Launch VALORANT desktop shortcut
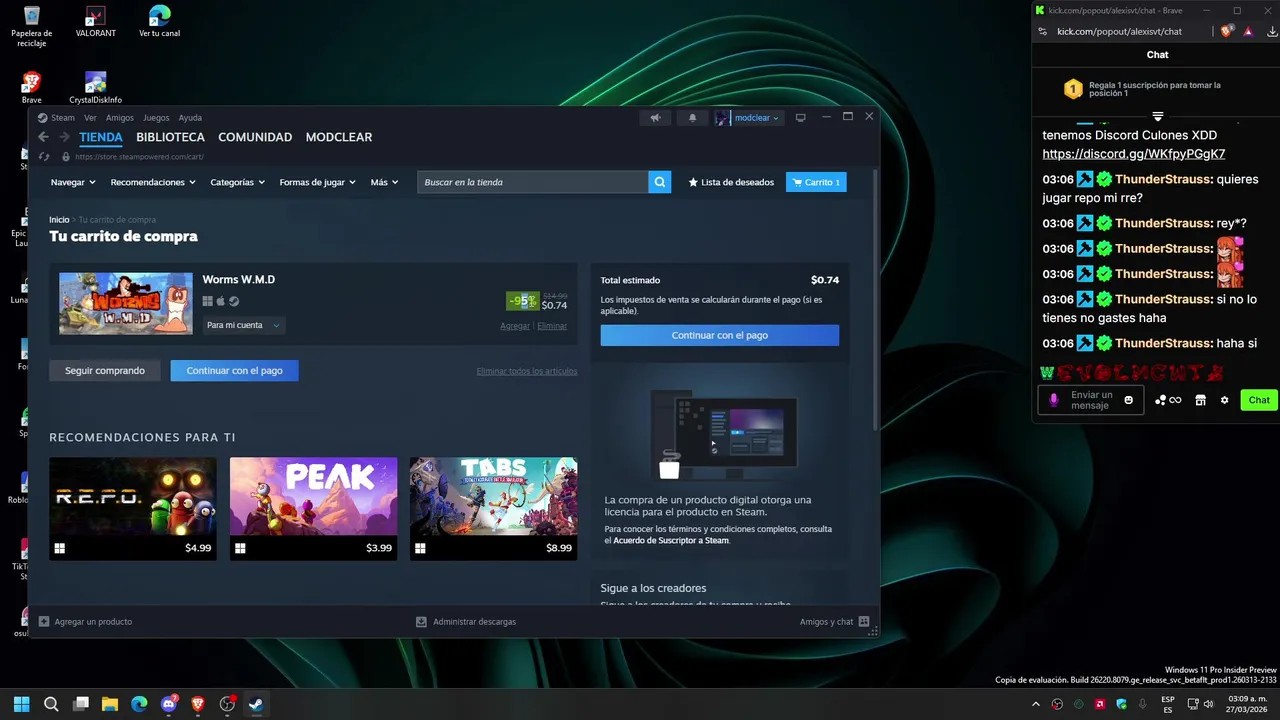This screenshot has height=720, width=1280. point(96,22)
